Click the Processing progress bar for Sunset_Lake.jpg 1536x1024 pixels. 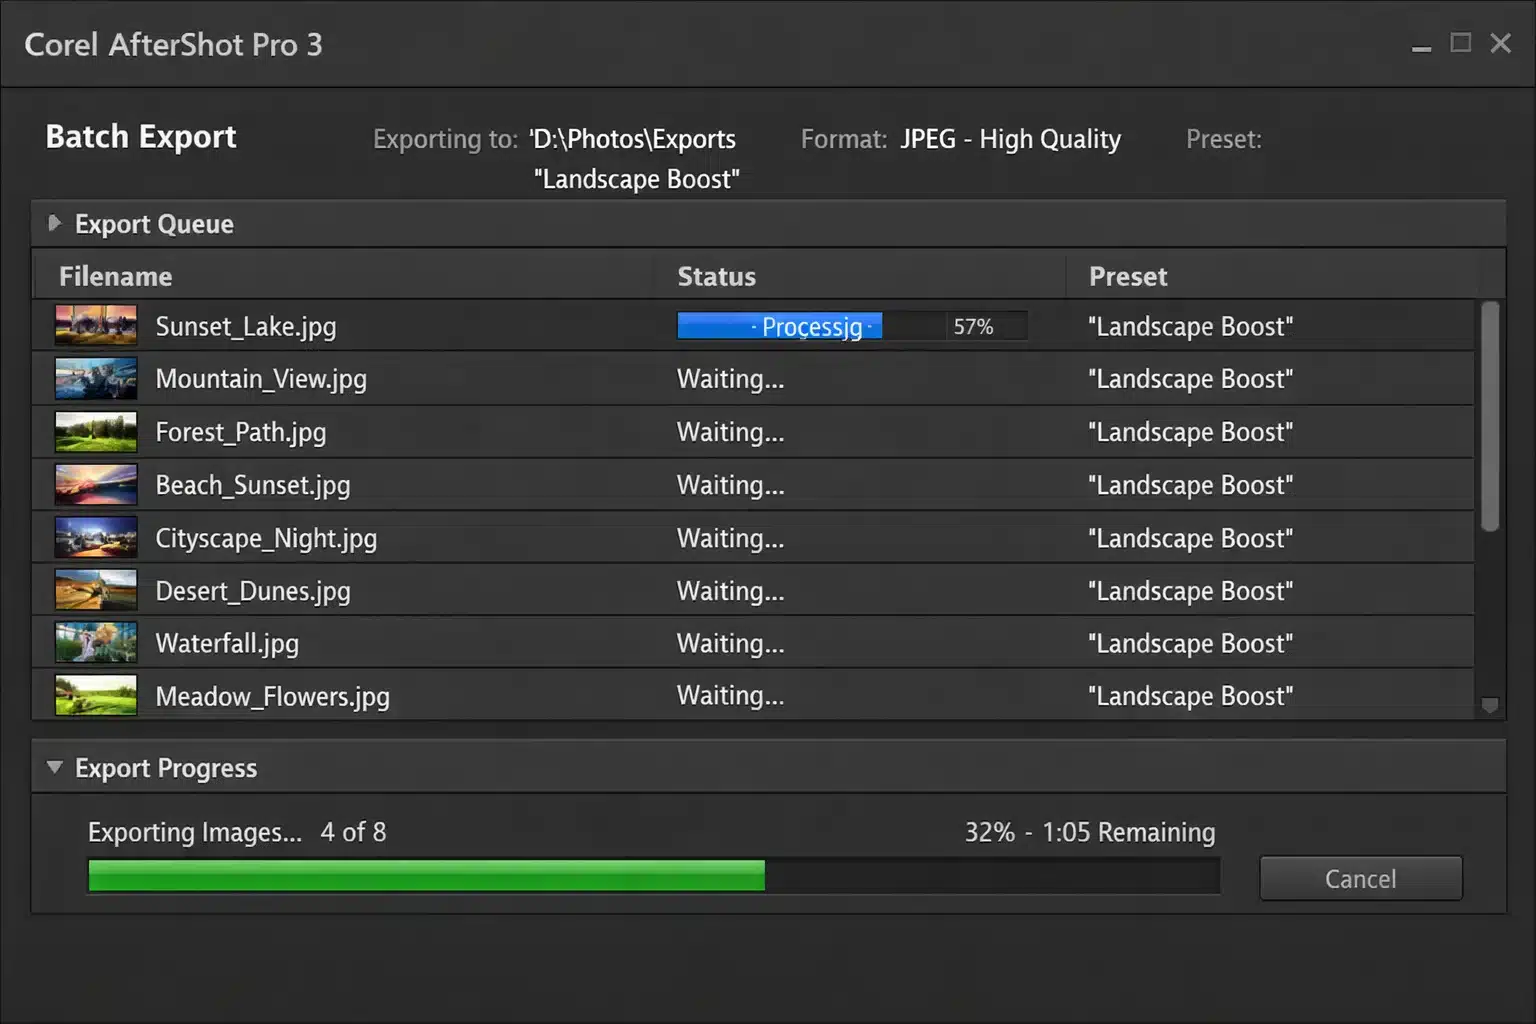tap(779, 325)
